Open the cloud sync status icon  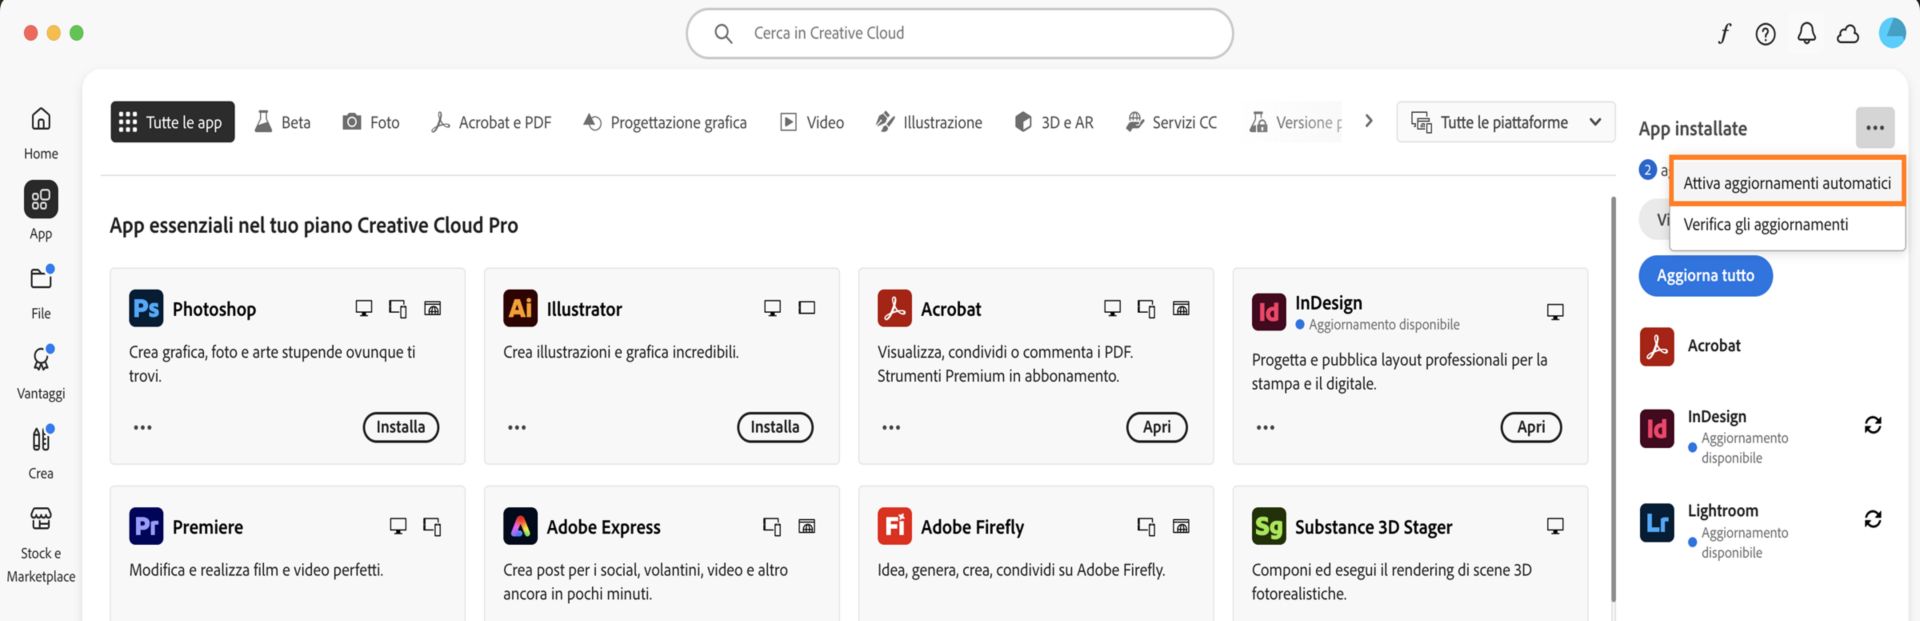(1848, 34)
